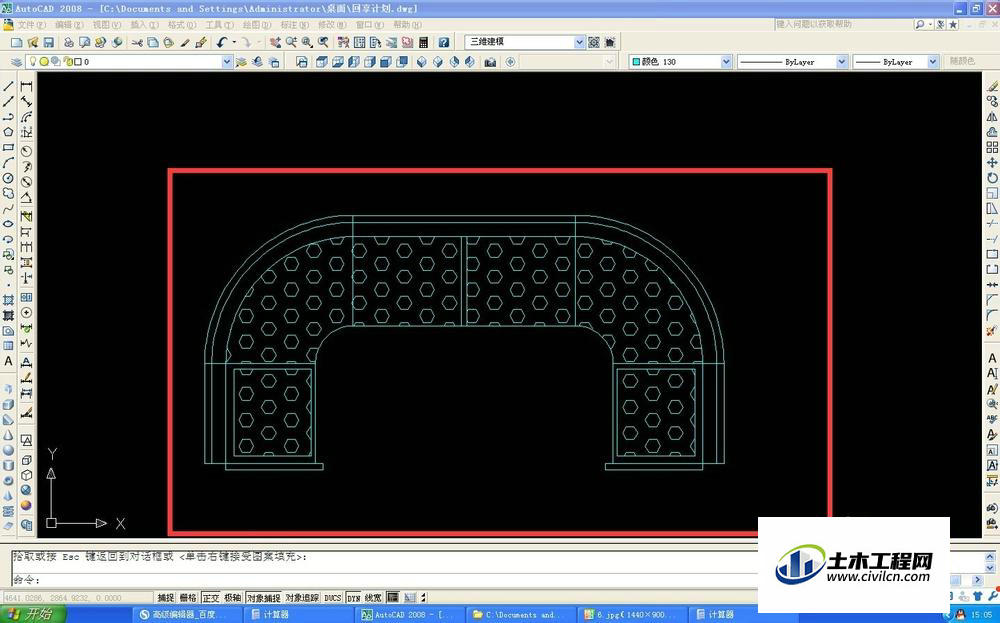Switch to 高级编辑器_百度 taskbar window
The width and height of the screenshot is (1000, 623).
(x=189, y=615)
